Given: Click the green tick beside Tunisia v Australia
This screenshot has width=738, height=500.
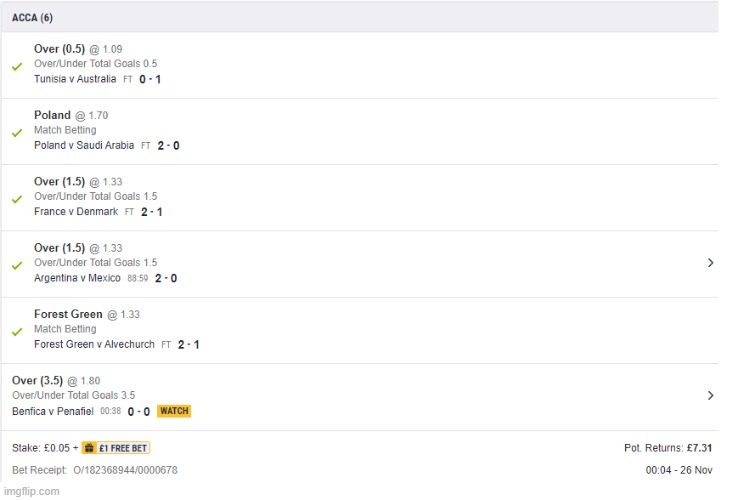Looking at the screenshot, I should (x=16, y=66).
